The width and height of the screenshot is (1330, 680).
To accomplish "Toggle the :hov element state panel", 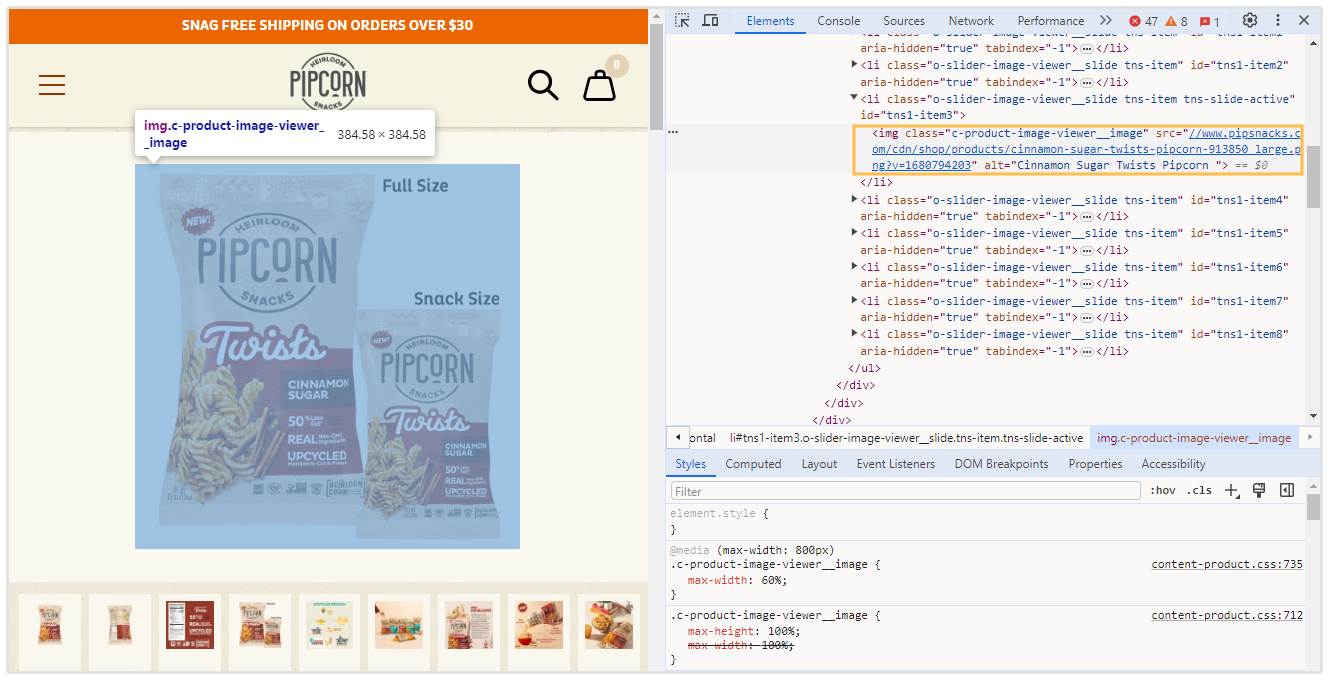I will pyautogui.click(x=1162, y=490).
